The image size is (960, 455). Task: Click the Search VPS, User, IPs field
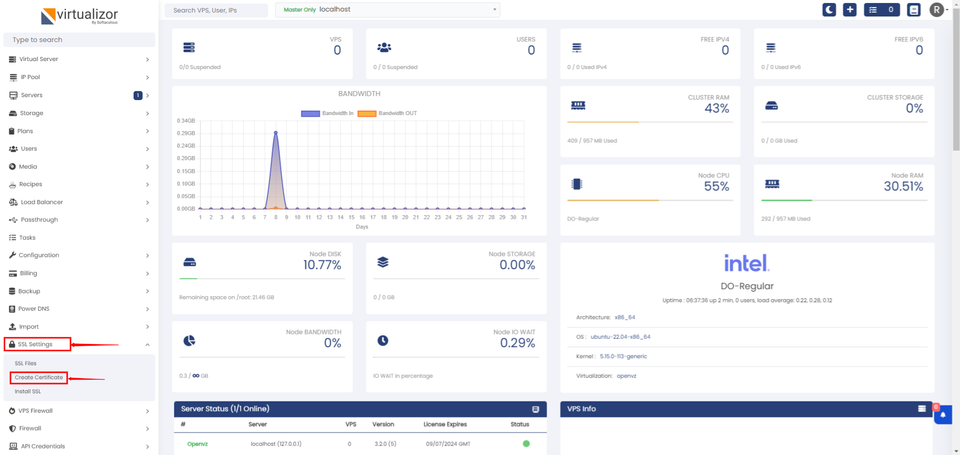point(216,10)
